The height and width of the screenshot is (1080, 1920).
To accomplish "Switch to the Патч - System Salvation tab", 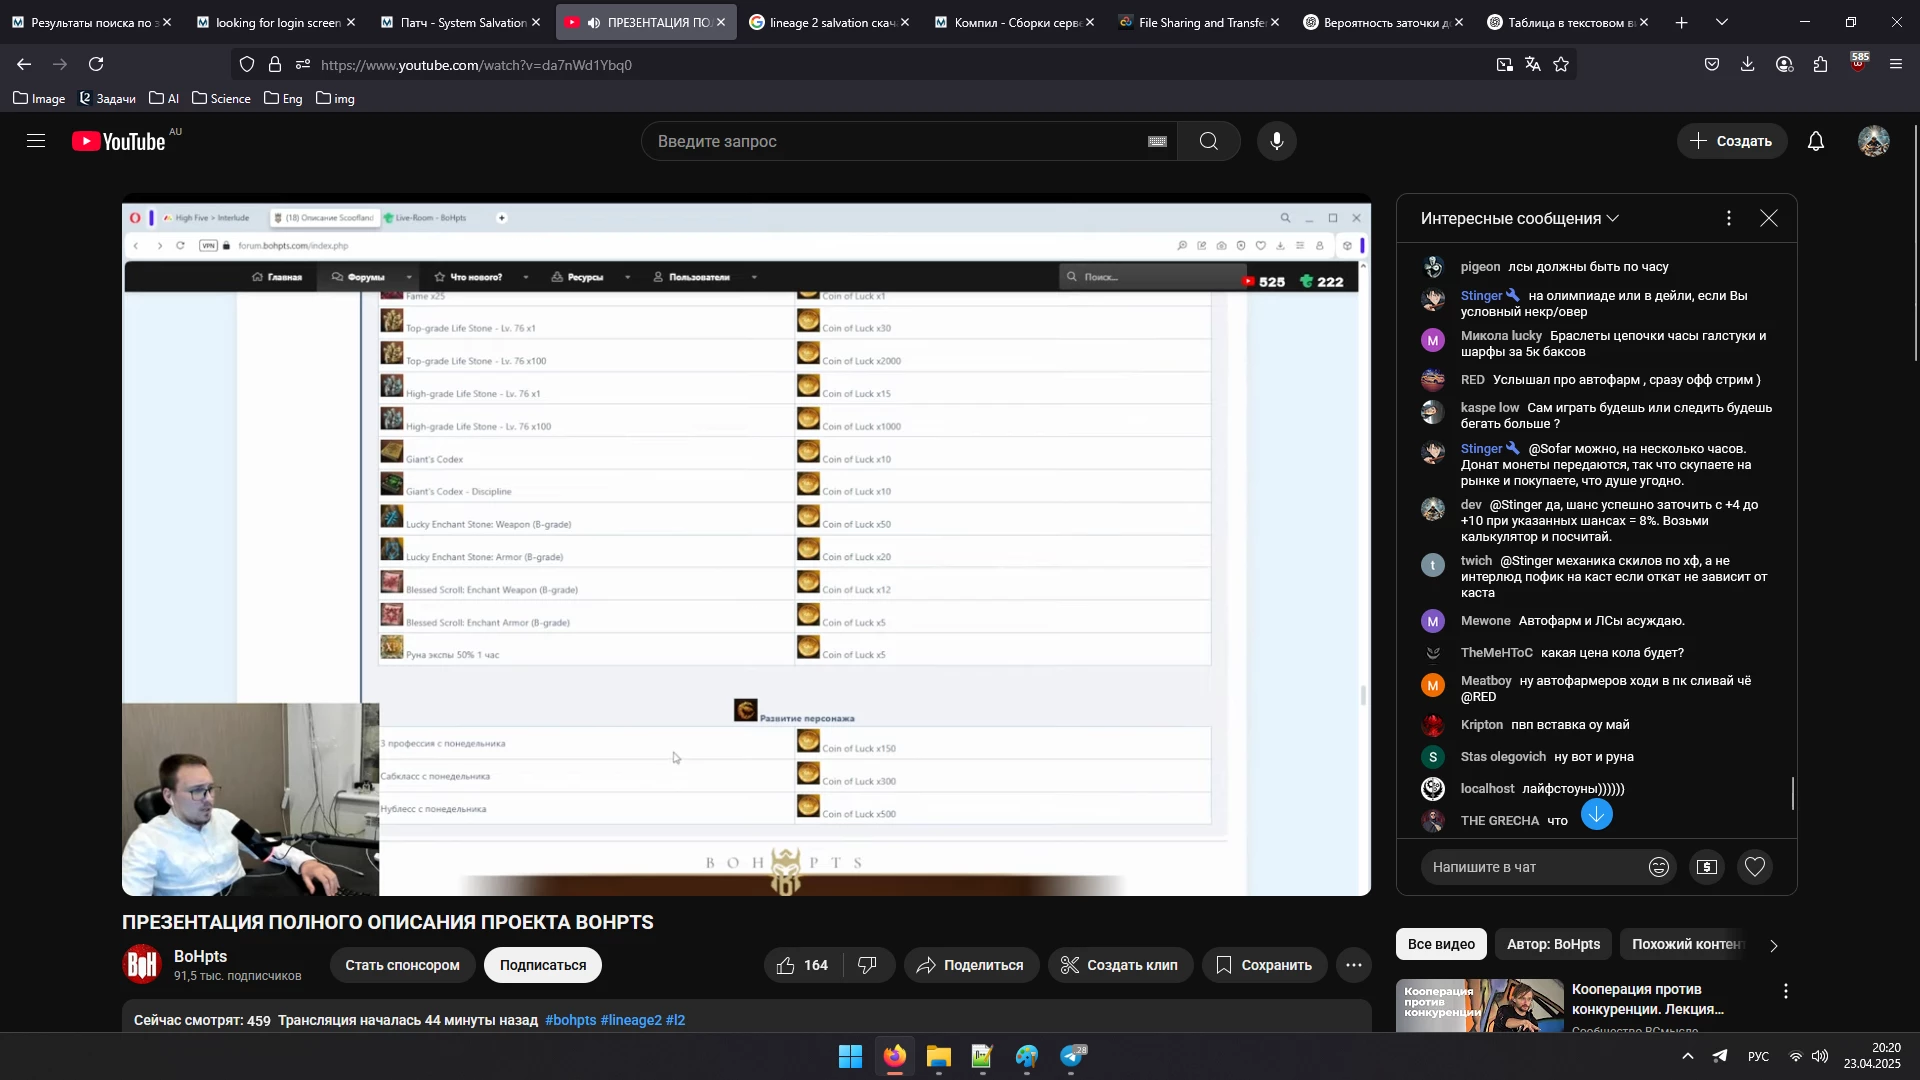I will 462,22.
